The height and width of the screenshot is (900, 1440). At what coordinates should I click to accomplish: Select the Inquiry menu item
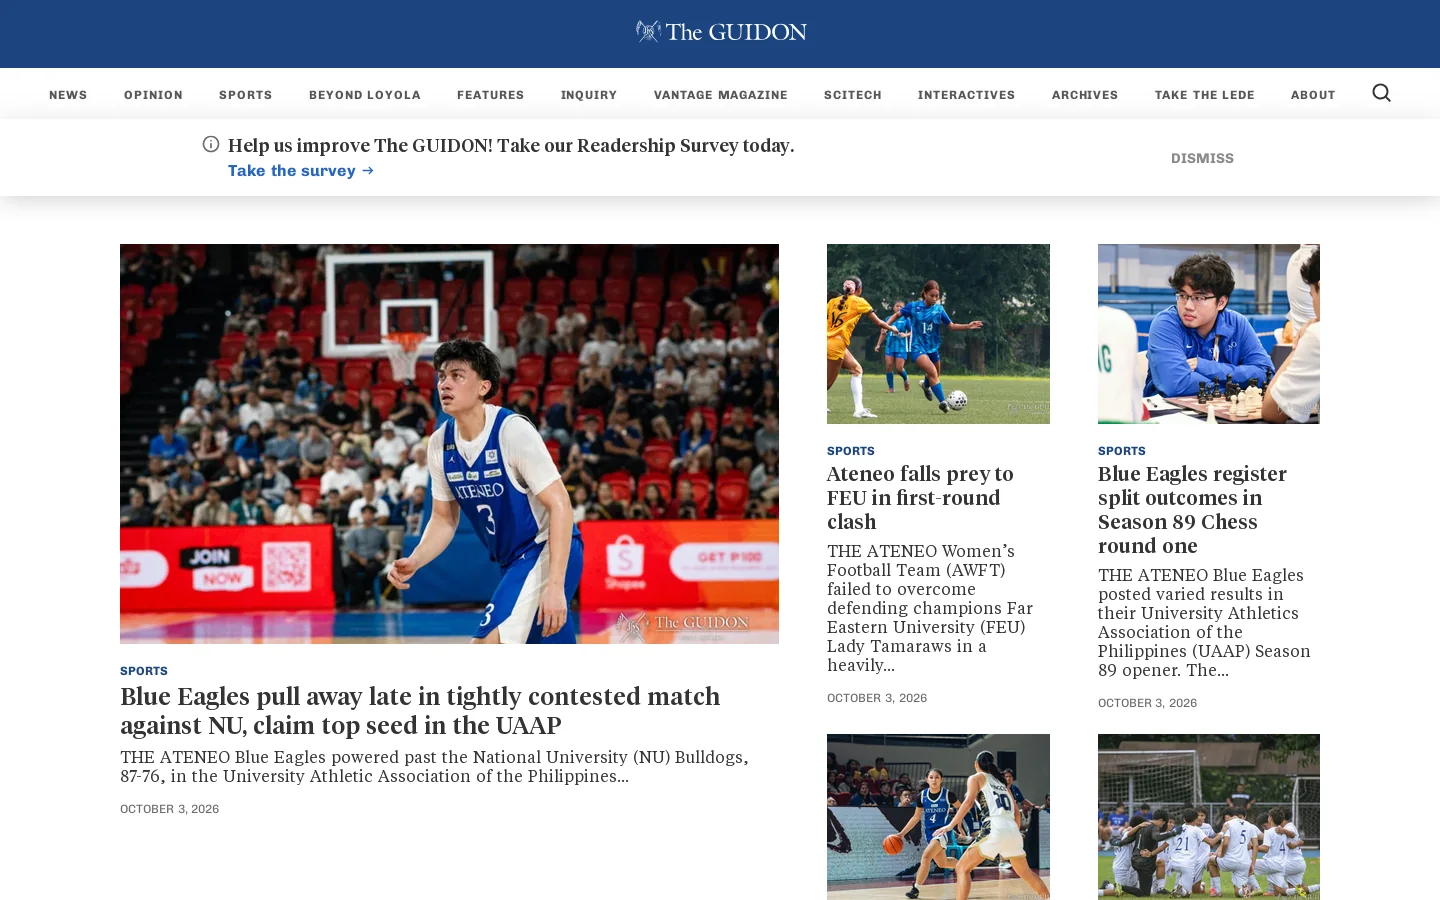(589, 95)
